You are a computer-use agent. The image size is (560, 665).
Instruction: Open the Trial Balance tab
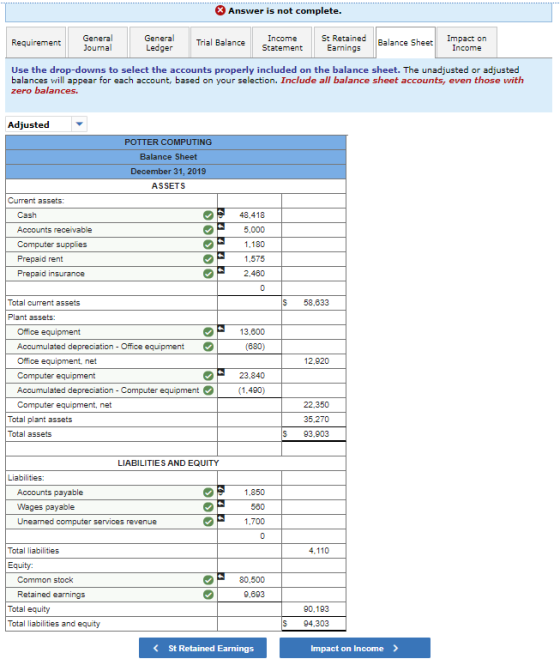point(221,42)
